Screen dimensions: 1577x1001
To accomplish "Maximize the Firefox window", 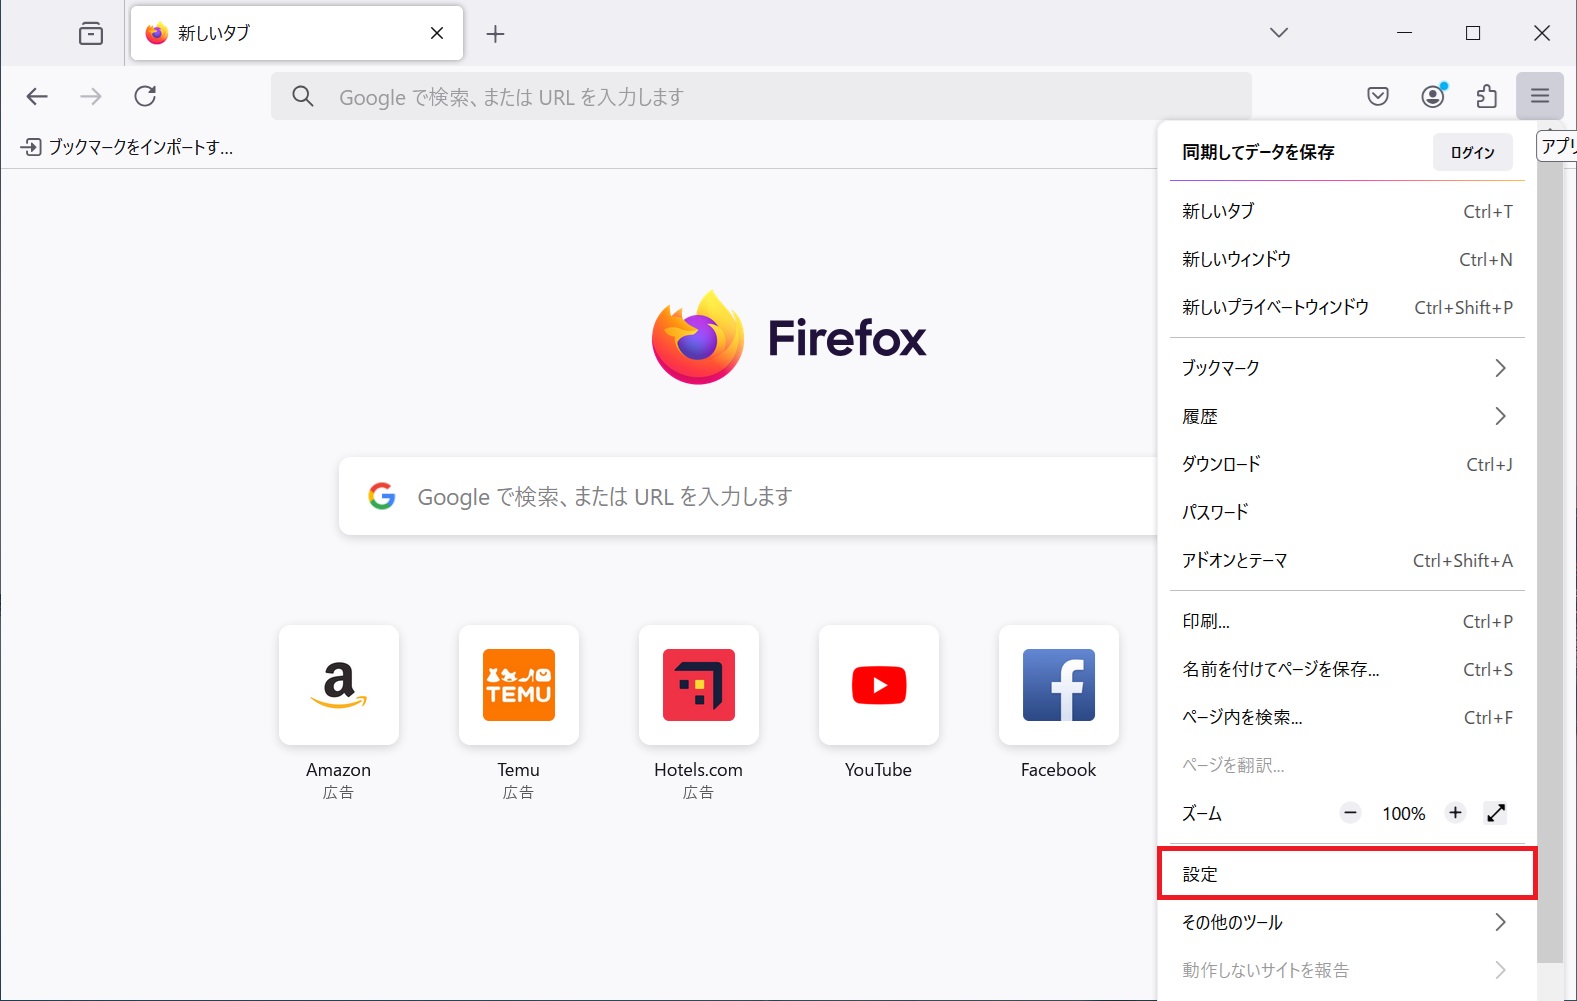I will [1473, 33].
